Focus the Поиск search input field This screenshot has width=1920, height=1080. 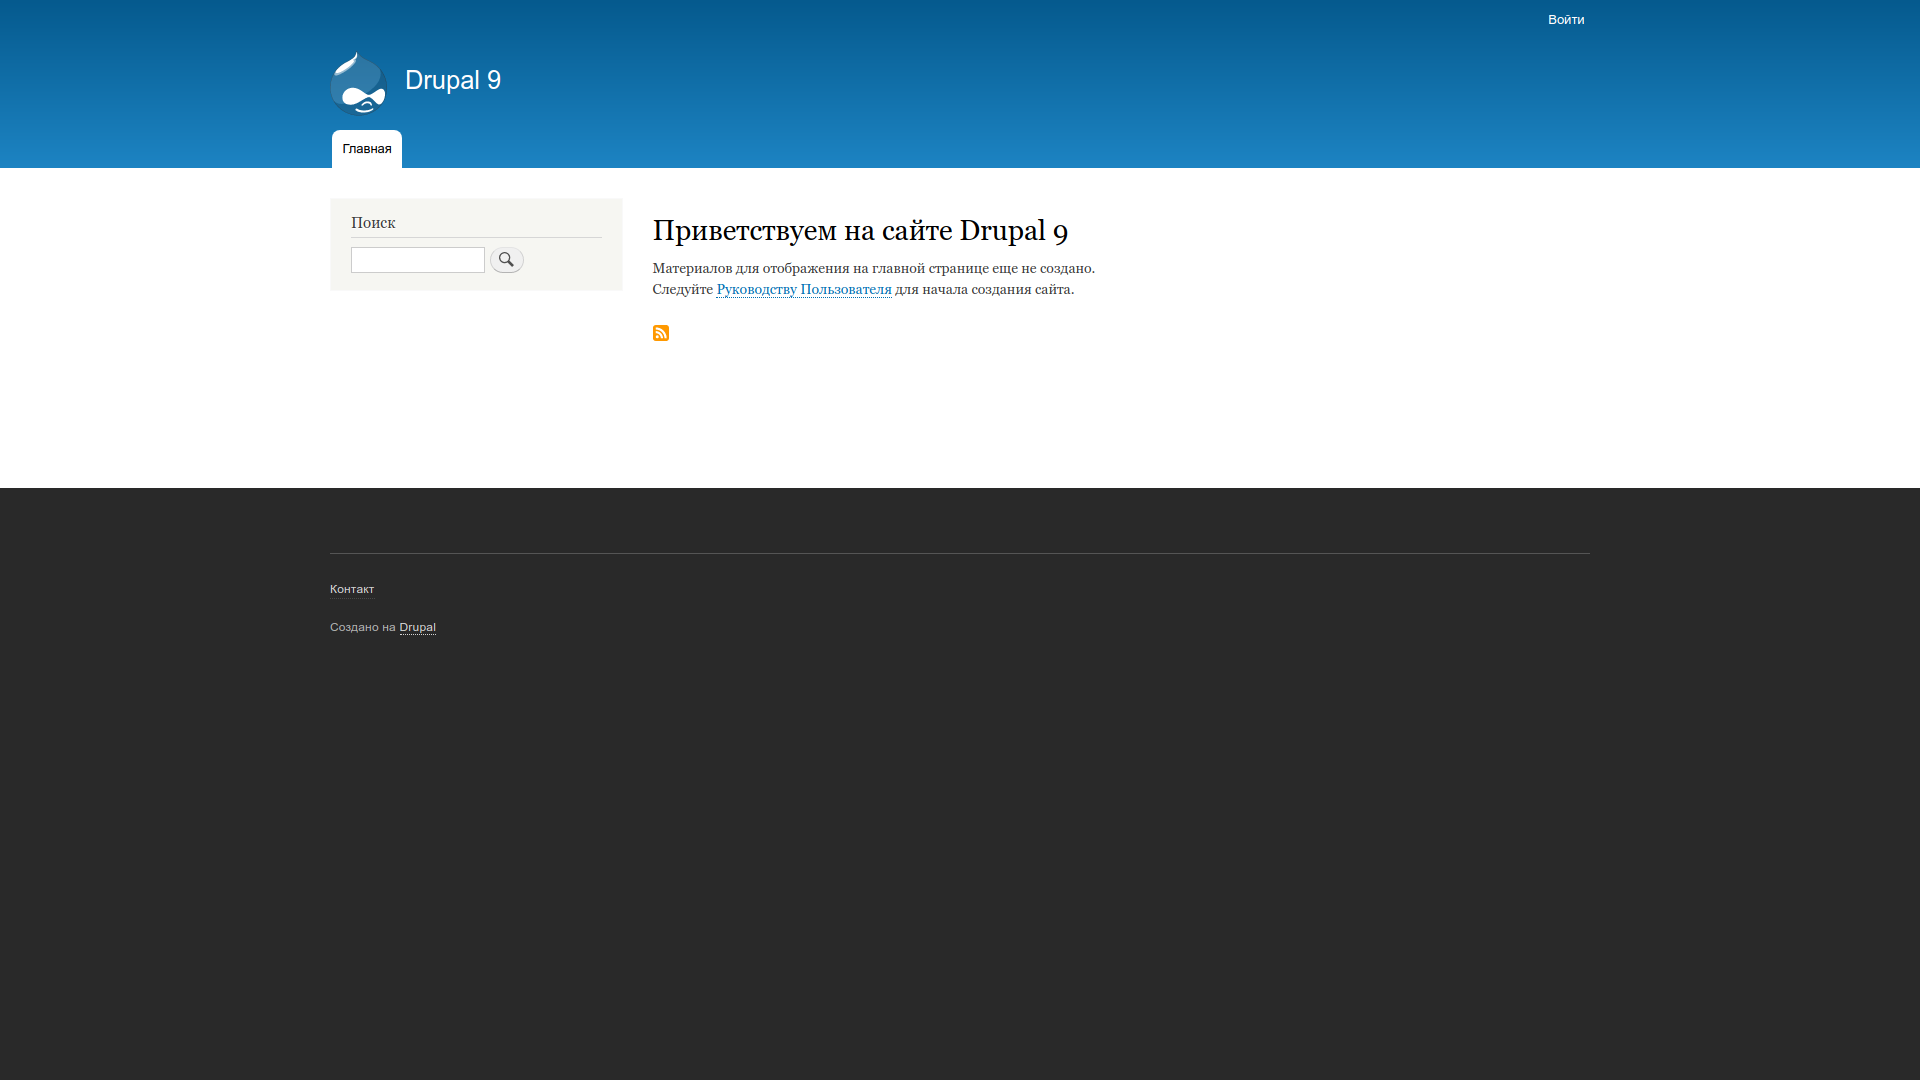418,260
